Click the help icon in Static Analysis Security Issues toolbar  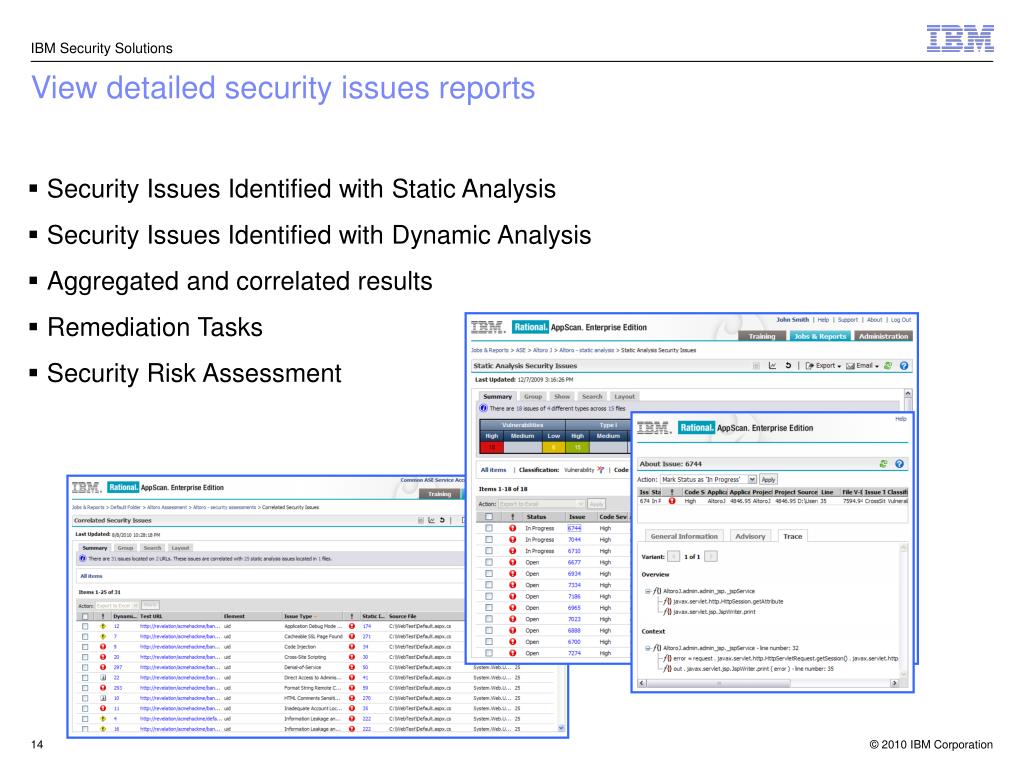(x=904, y=366)
